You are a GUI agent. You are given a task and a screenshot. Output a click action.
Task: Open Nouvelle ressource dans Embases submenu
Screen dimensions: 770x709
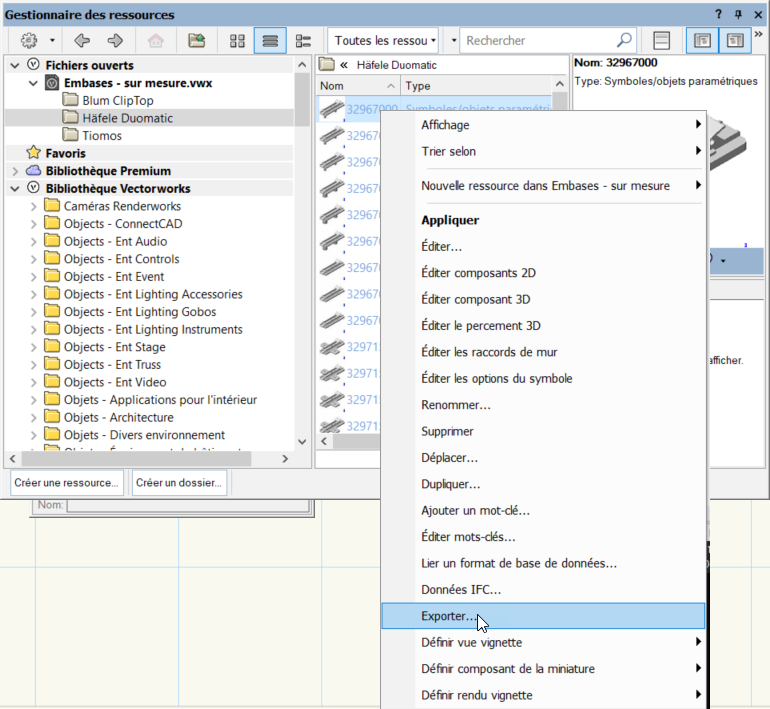(543, 186)
